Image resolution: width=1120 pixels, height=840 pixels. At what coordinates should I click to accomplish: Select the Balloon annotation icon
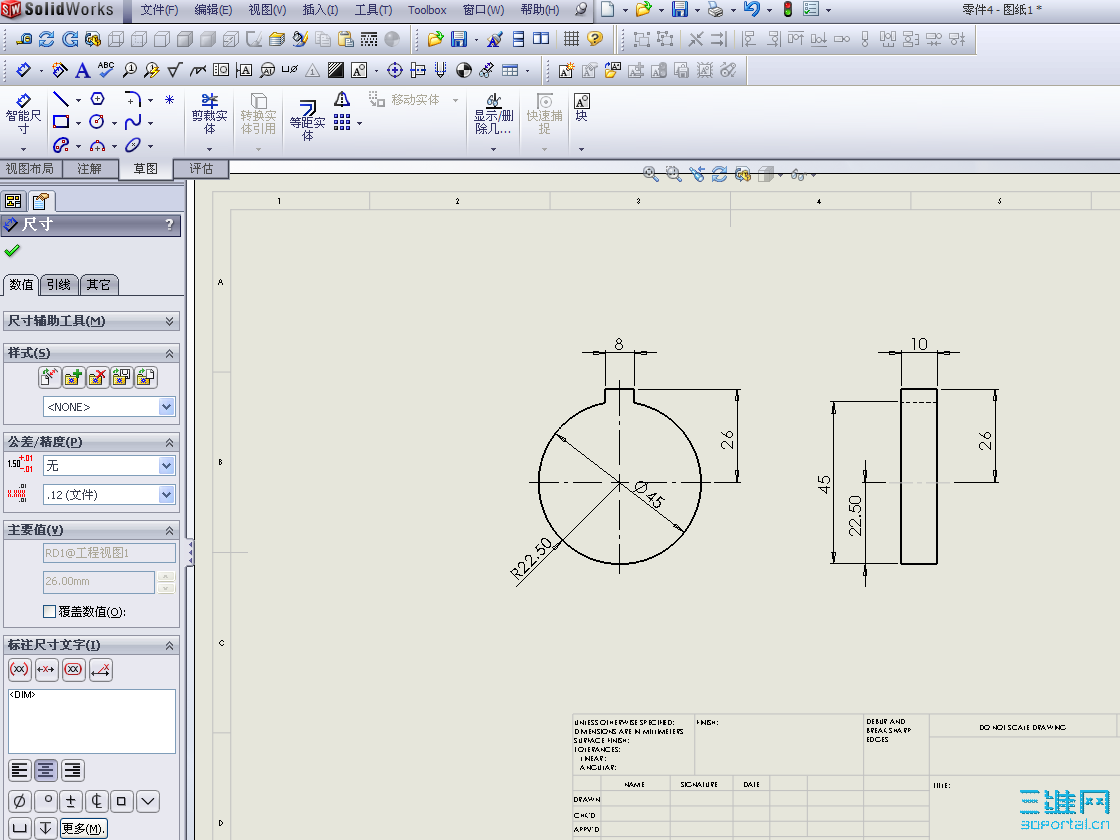pos(129,70)
